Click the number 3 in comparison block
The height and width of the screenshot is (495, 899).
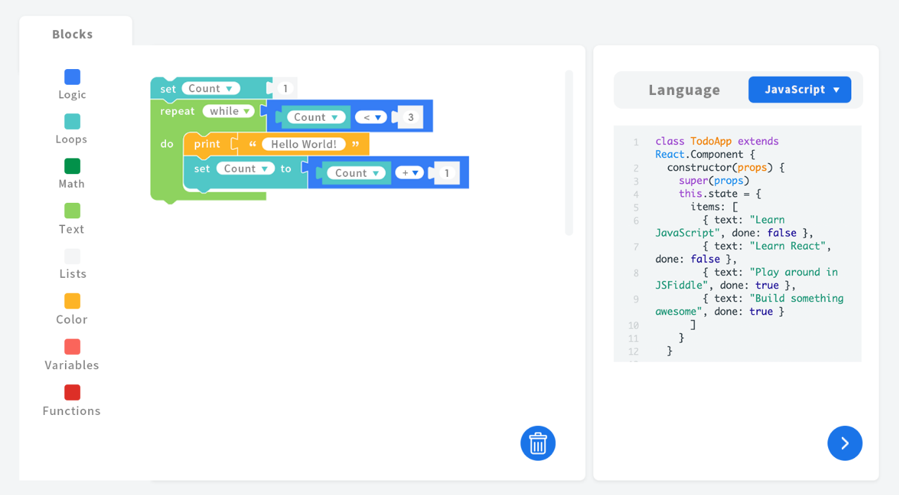pos(411,117)
